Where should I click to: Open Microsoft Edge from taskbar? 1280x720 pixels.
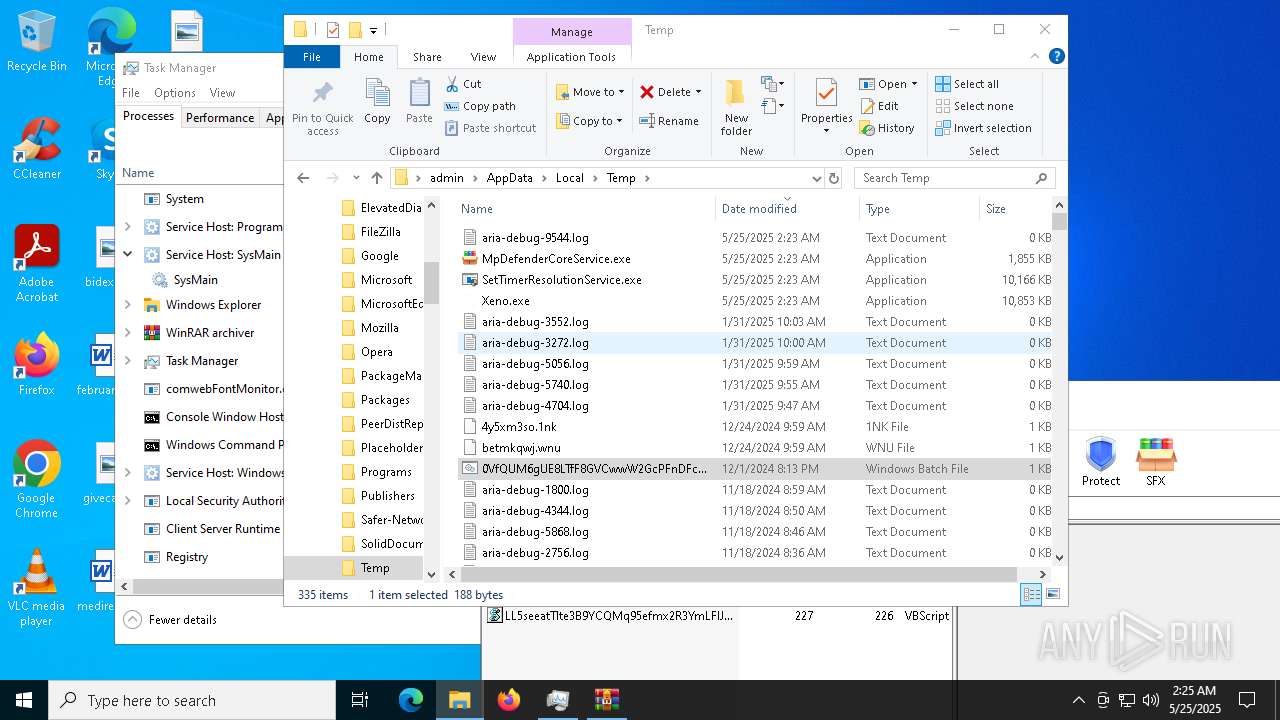pos(411,700)
